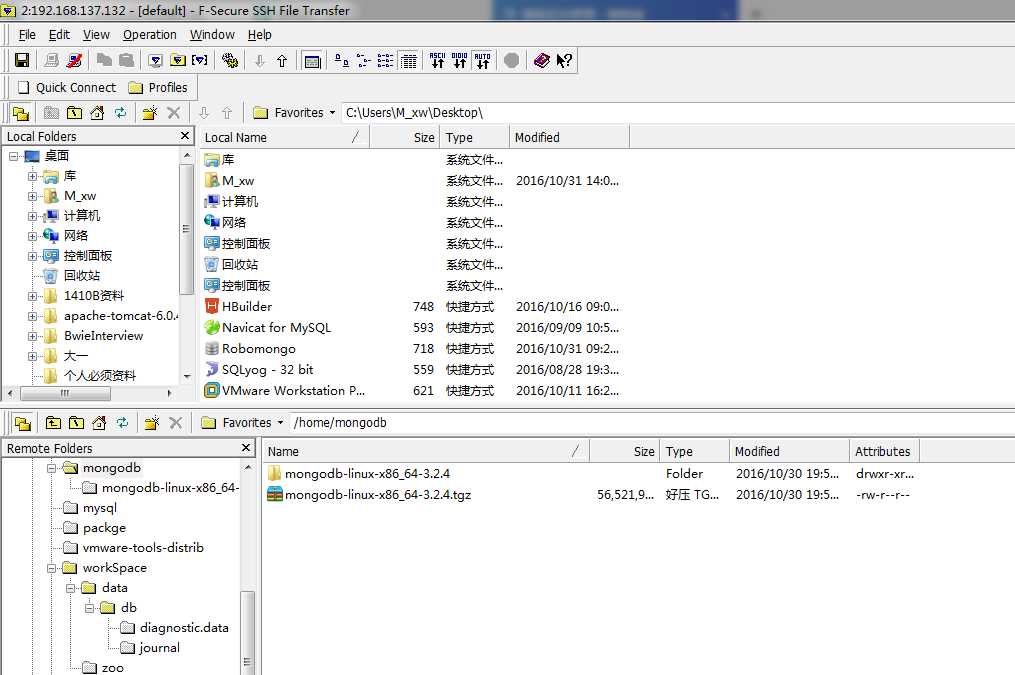Go to local home folder

point(97,113)
